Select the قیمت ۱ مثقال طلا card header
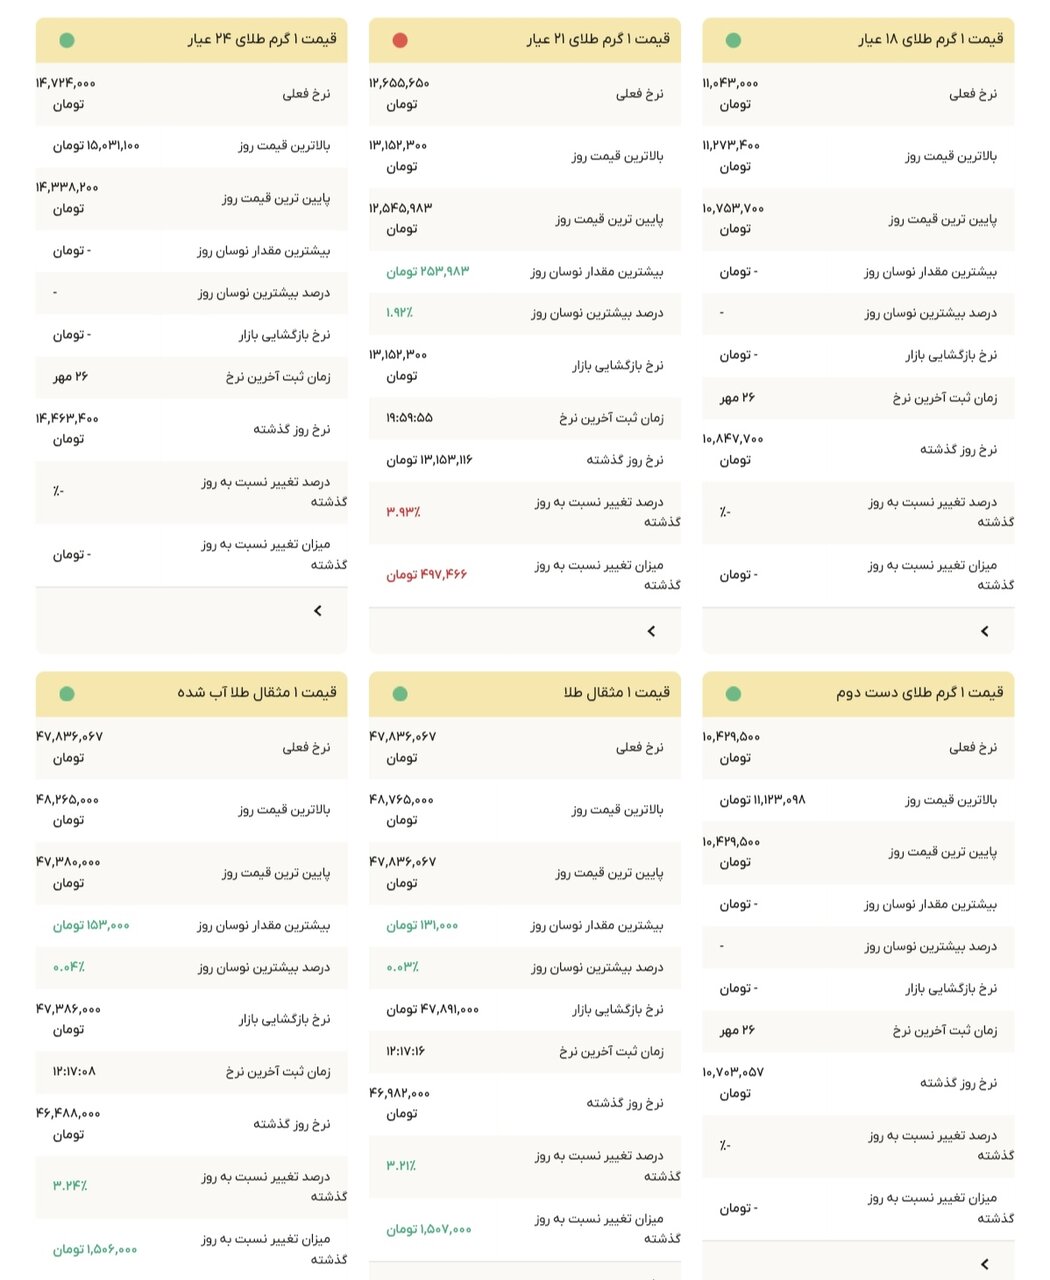This screenshot has width=1050, height=1280. coord(616,693)
